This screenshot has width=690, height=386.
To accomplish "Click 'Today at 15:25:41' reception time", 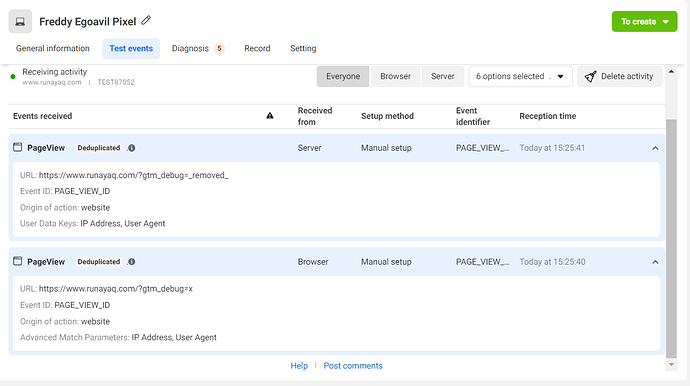I will tap(552, 148).
